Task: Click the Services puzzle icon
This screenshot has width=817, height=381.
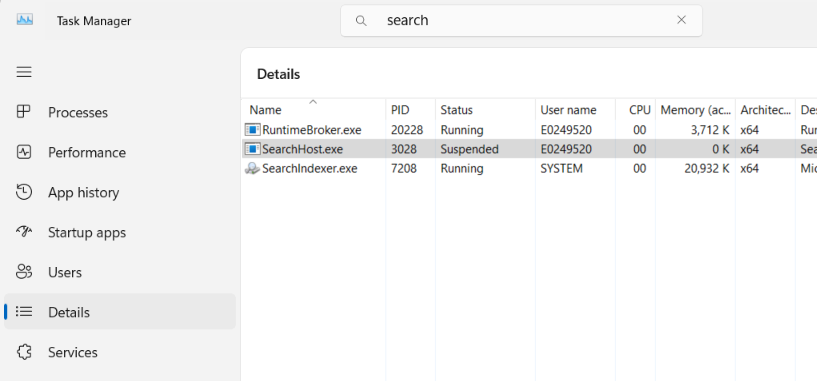Action: (24, 352)
